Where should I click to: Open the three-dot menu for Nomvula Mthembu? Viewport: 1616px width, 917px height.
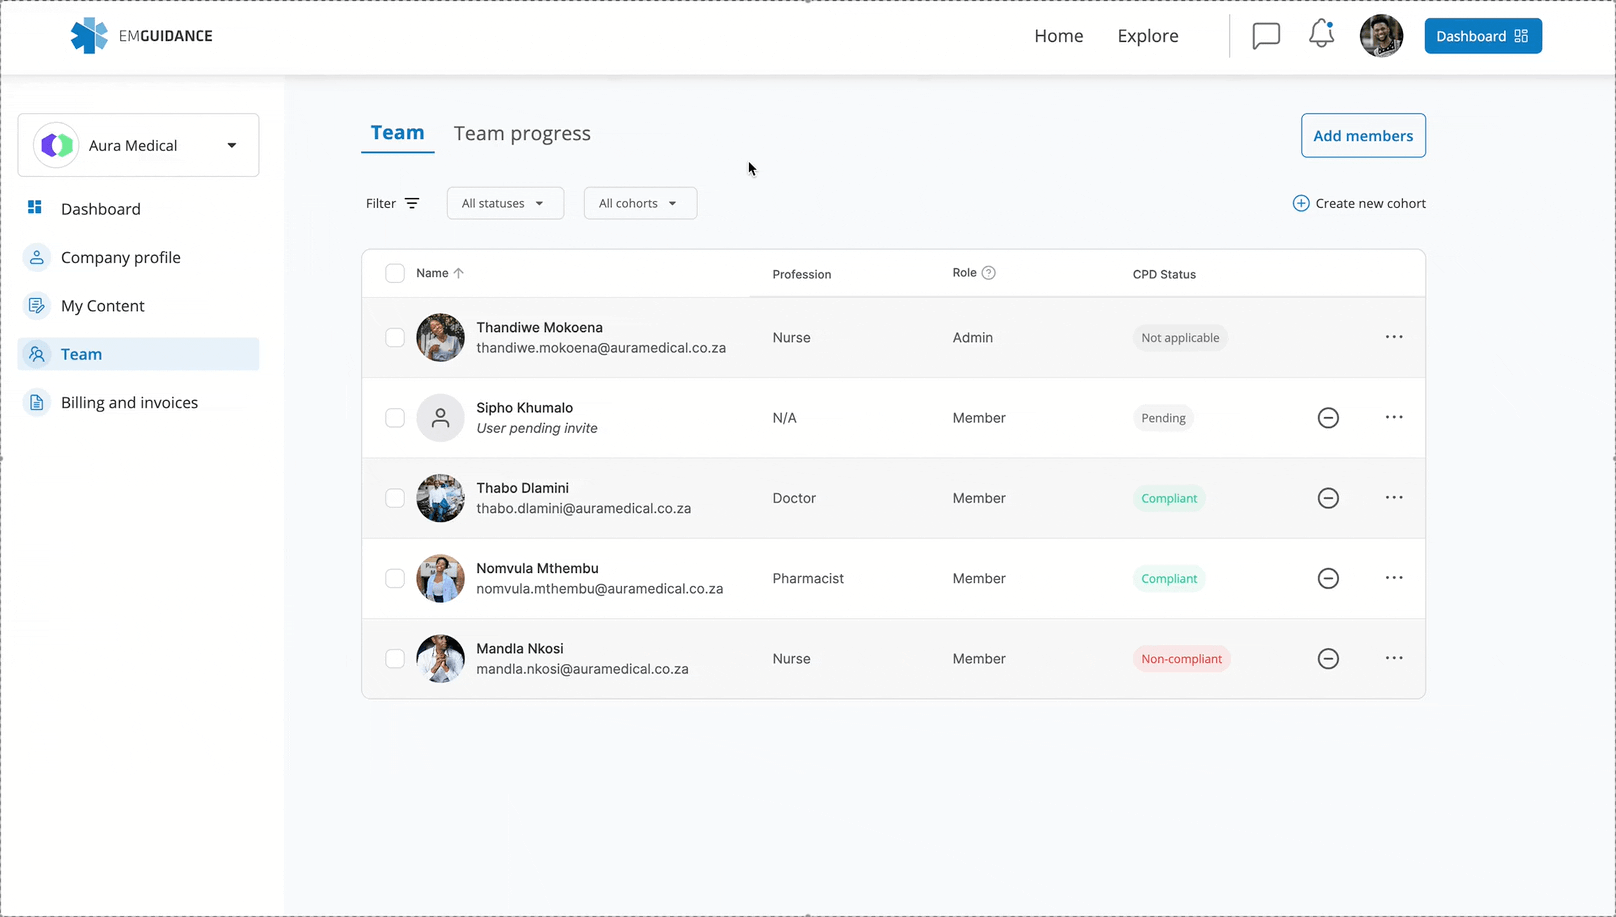coord(1394,578)
